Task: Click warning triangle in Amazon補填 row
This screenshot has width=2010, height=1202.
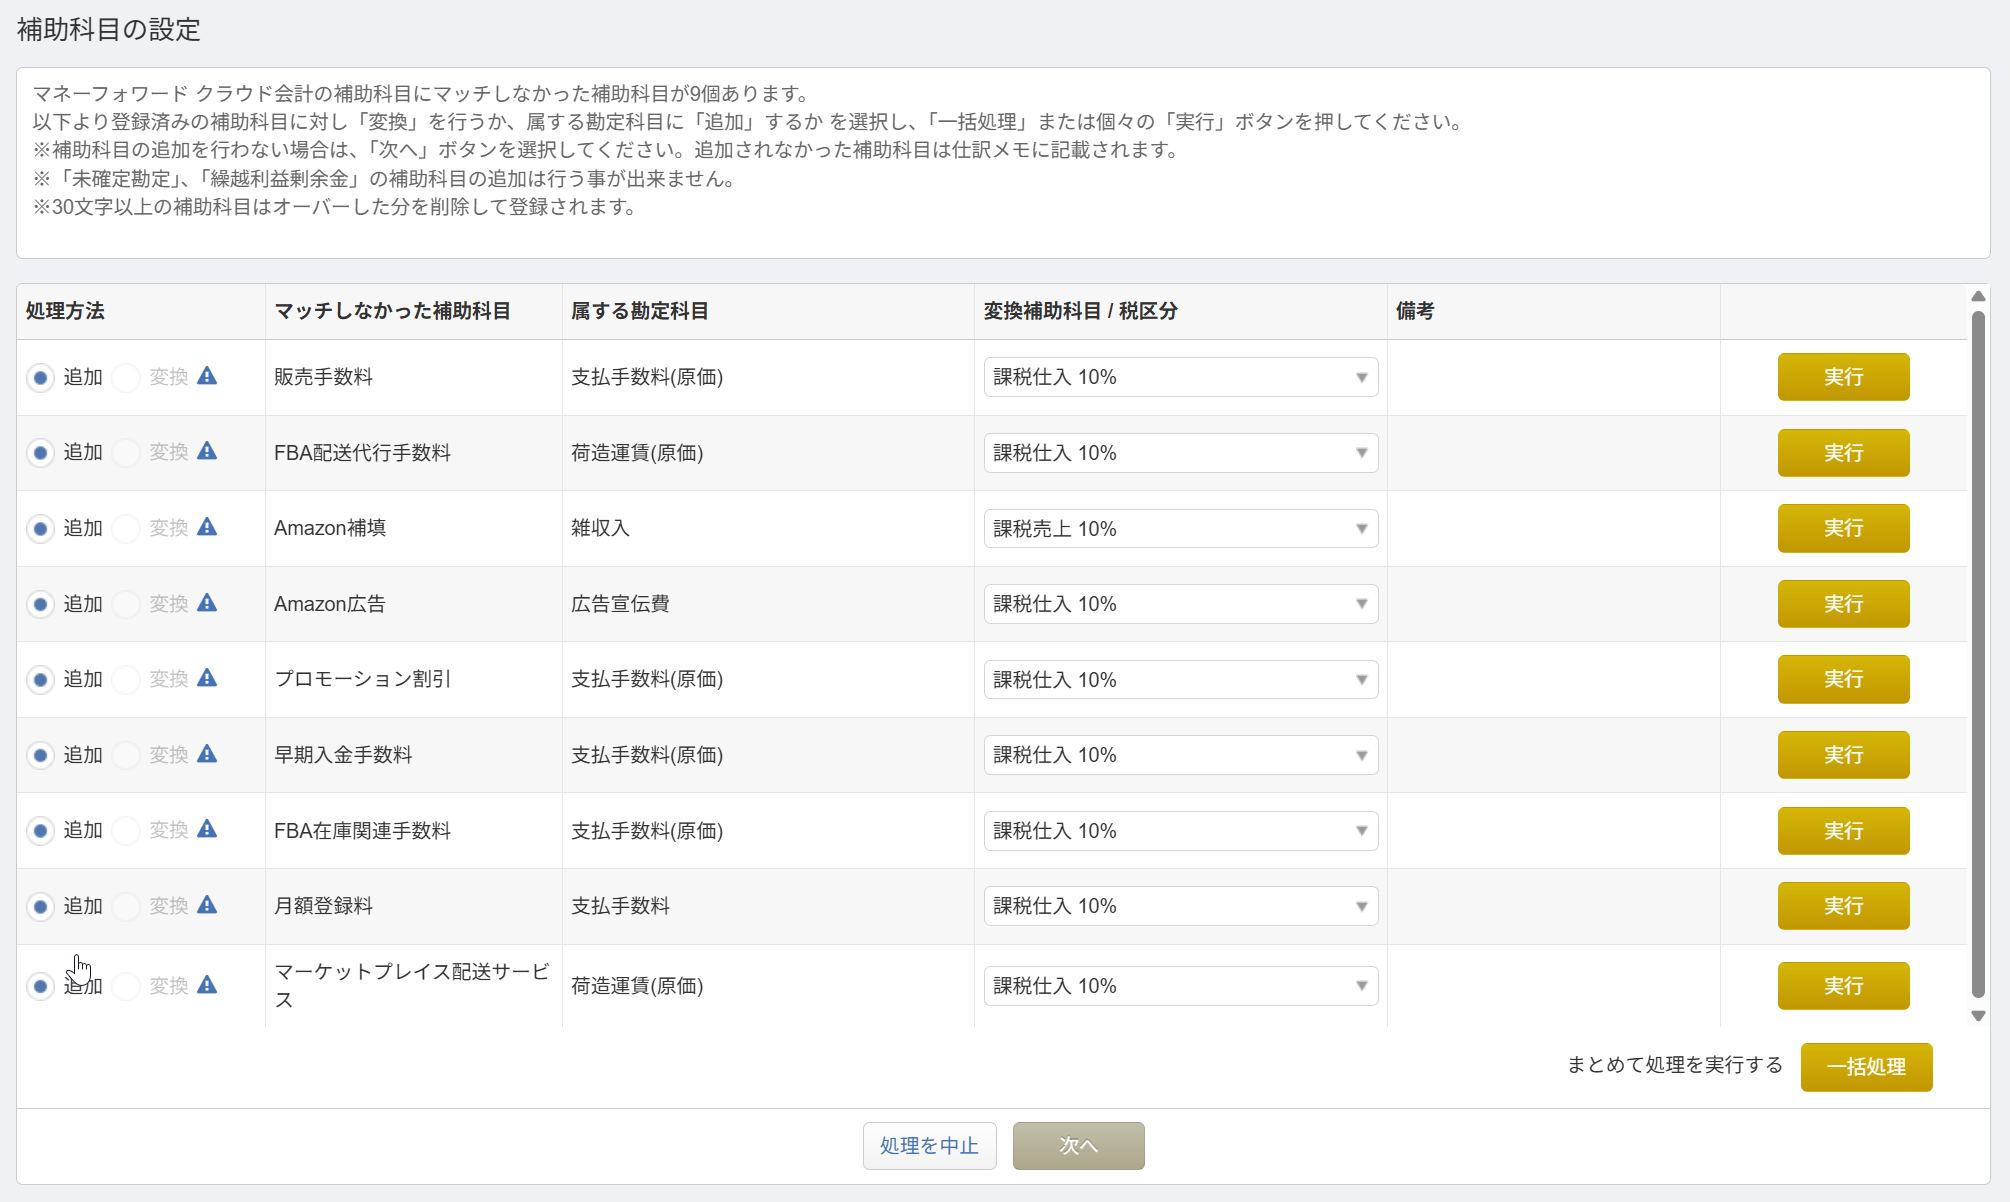Action: [x=207, y=527]
